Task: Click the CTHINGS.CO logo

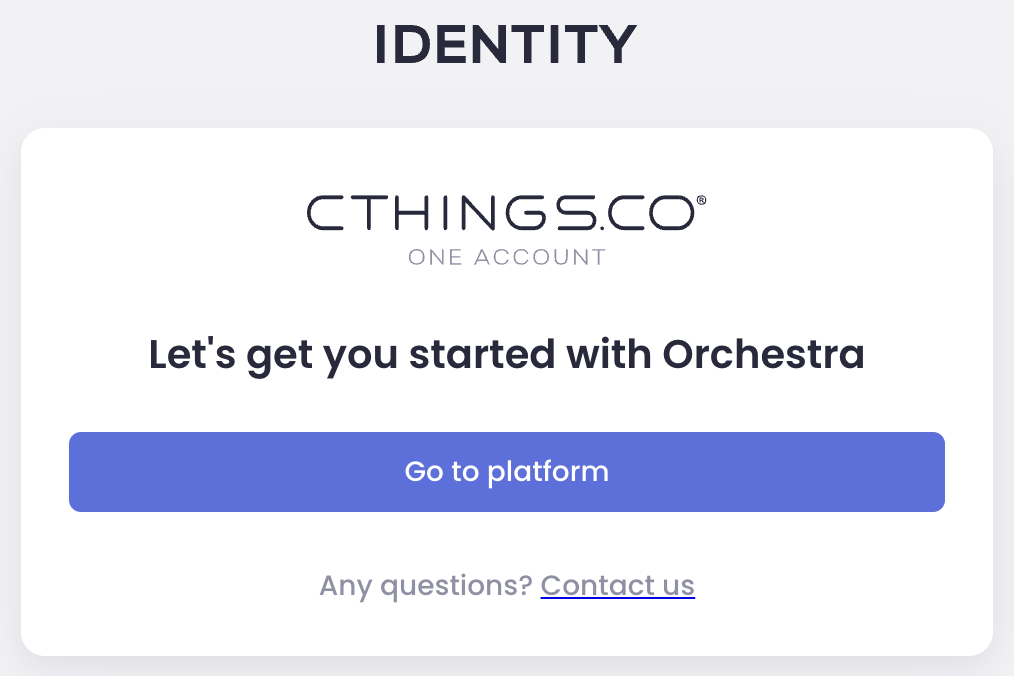Action: click(500, 214)
